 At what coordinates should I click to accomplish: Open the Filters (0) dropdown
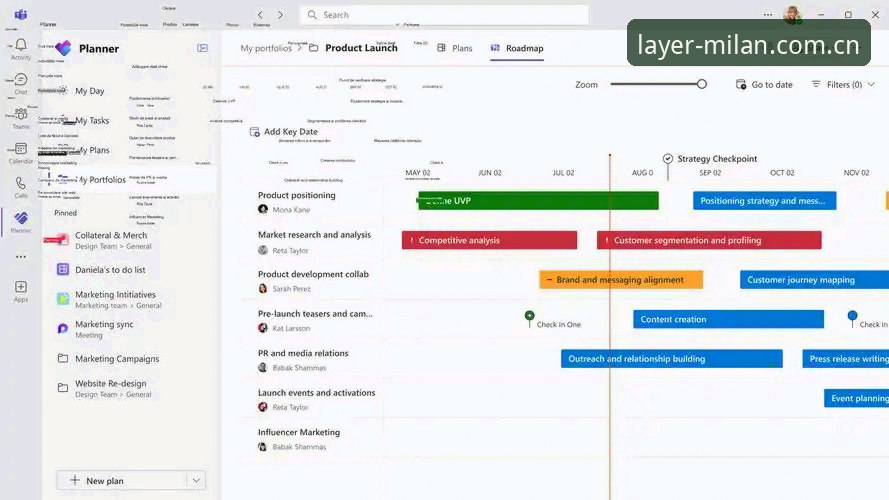[x=843, y=84]
